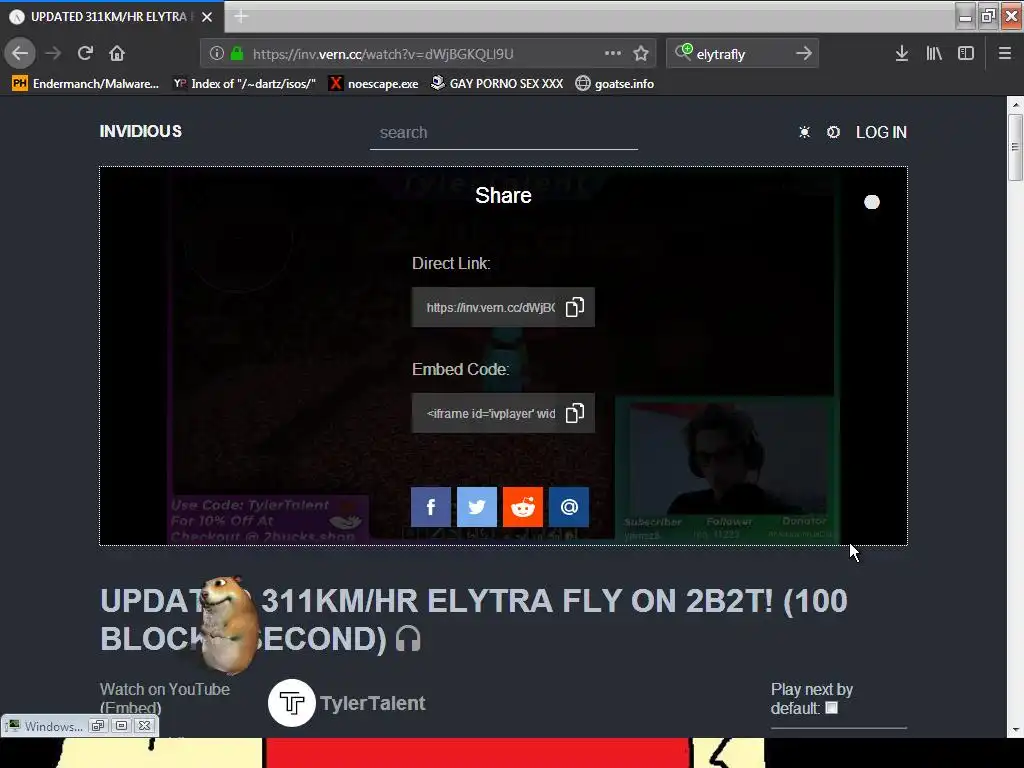1024x768 pixels.
Task: Open a new browser tab
Action: click(241, 16)
